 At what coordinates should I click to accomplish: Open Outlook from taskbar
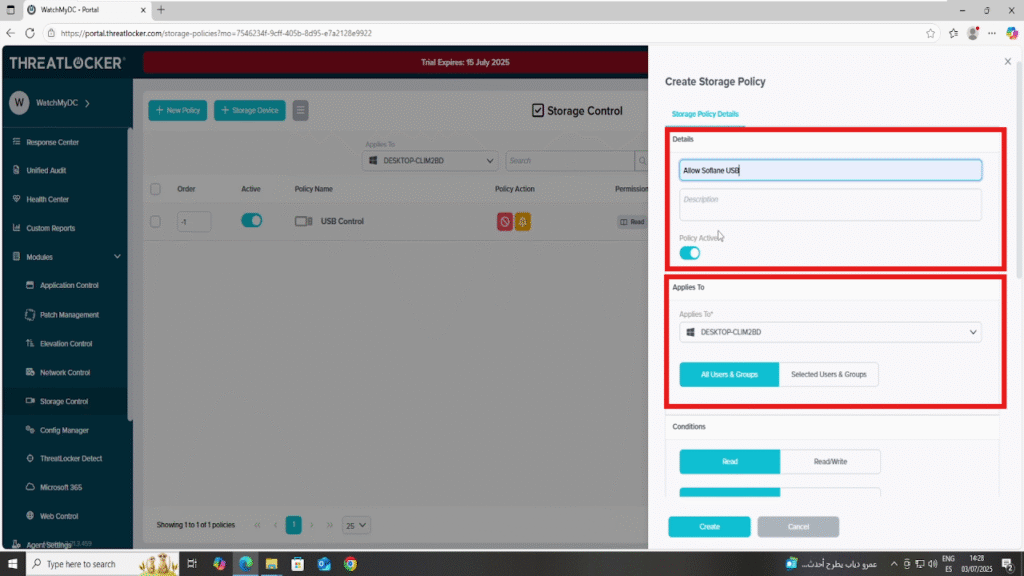(324, 564)
